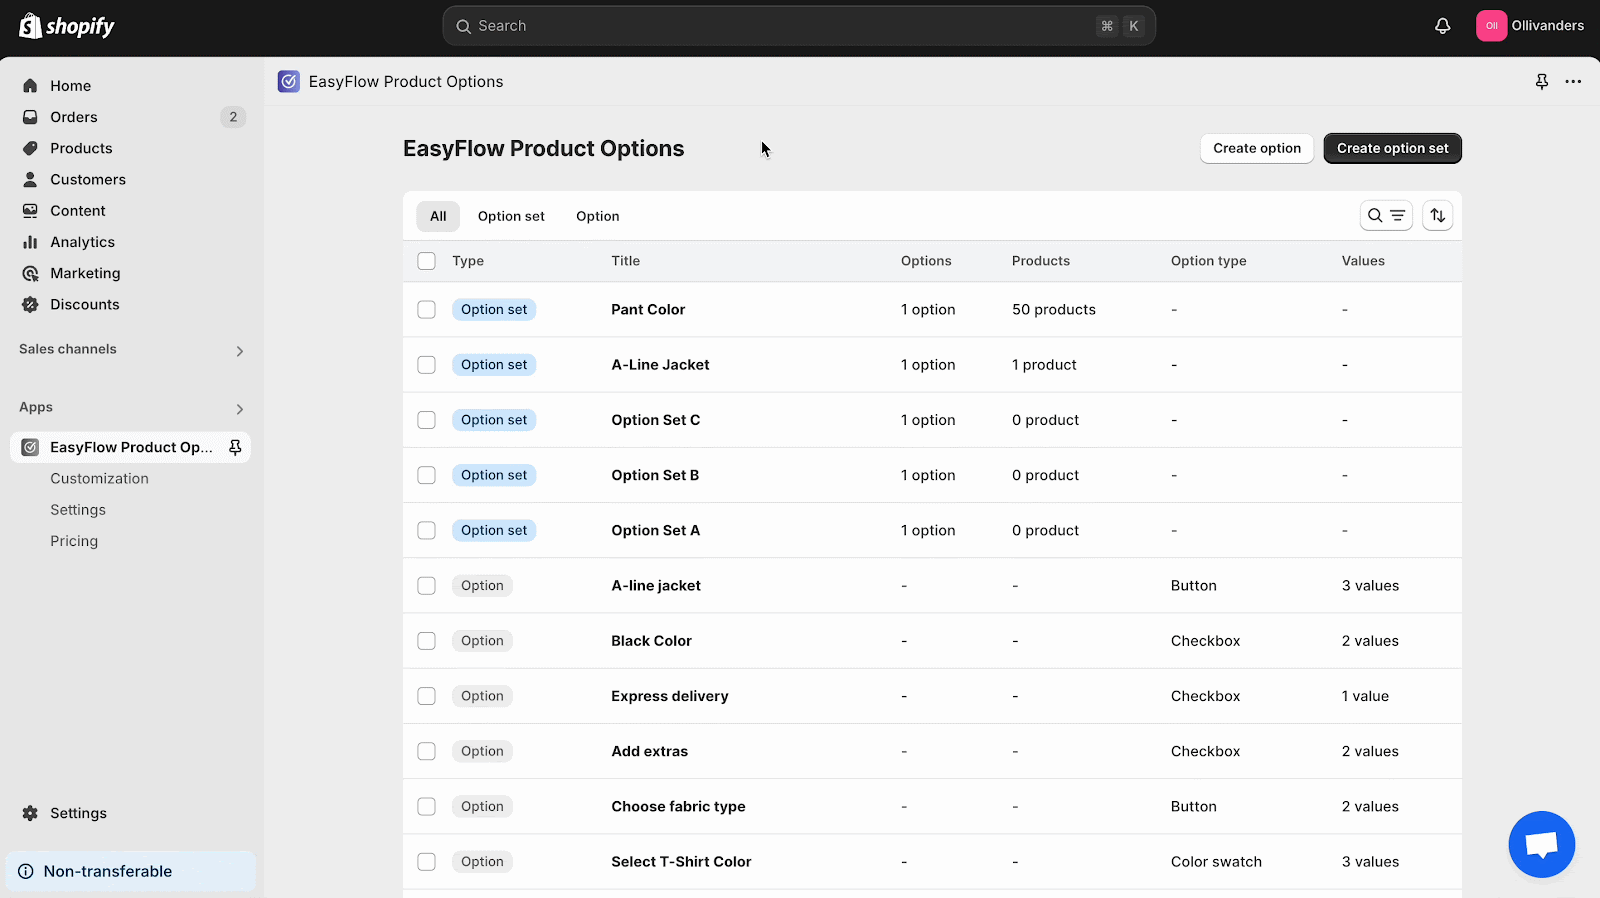Check the Express delivery row checkbox
The image size is (1600, 898).
(427, 696)
